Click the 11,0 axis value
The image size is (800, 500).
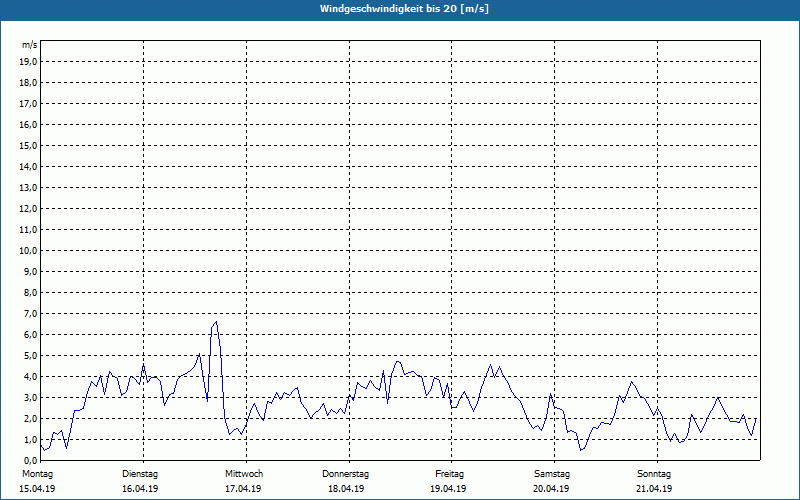tap(29, 230)
